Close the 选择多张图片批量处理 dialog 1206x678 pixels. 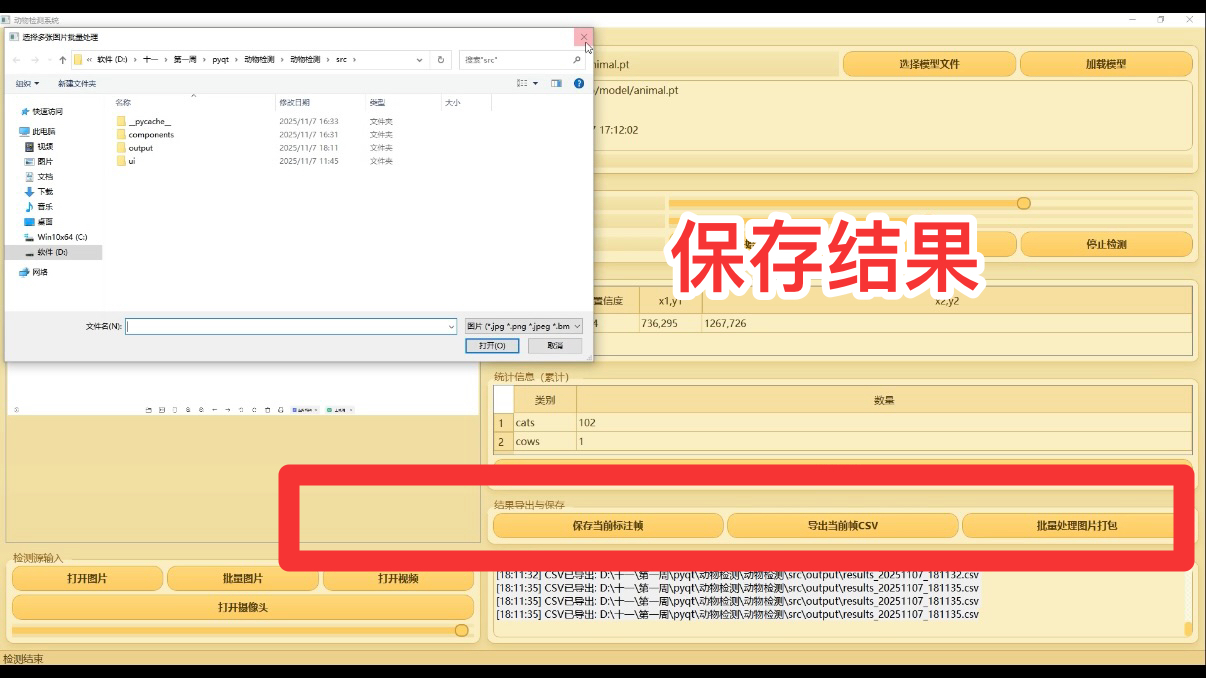point(583,37)
